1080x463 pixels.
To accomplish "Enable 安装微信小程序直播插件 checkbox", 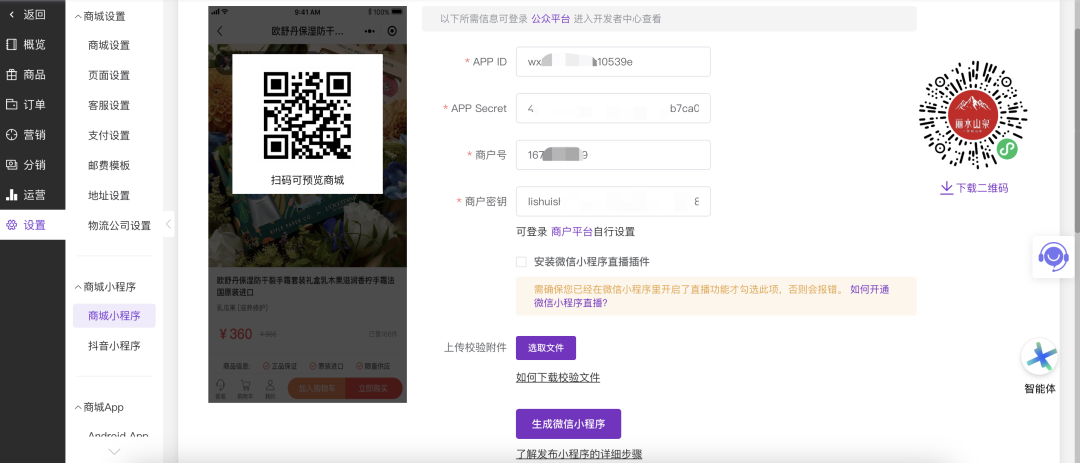I will (x=521, y=262).
